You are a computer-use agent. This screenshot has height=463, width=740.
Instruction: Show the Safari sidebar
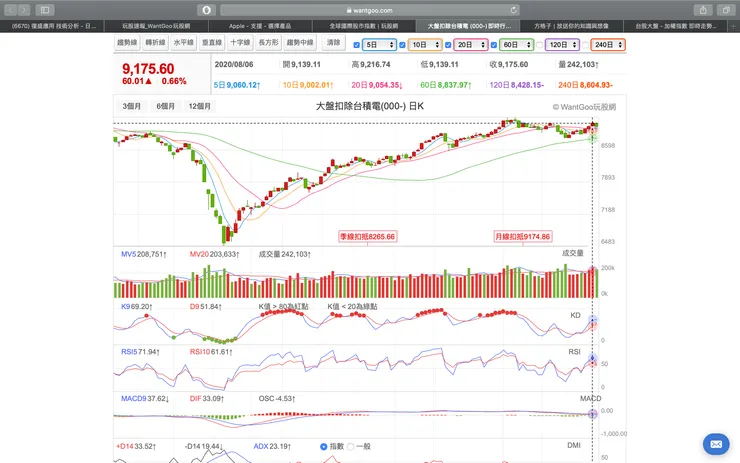[x=45, y=10]
